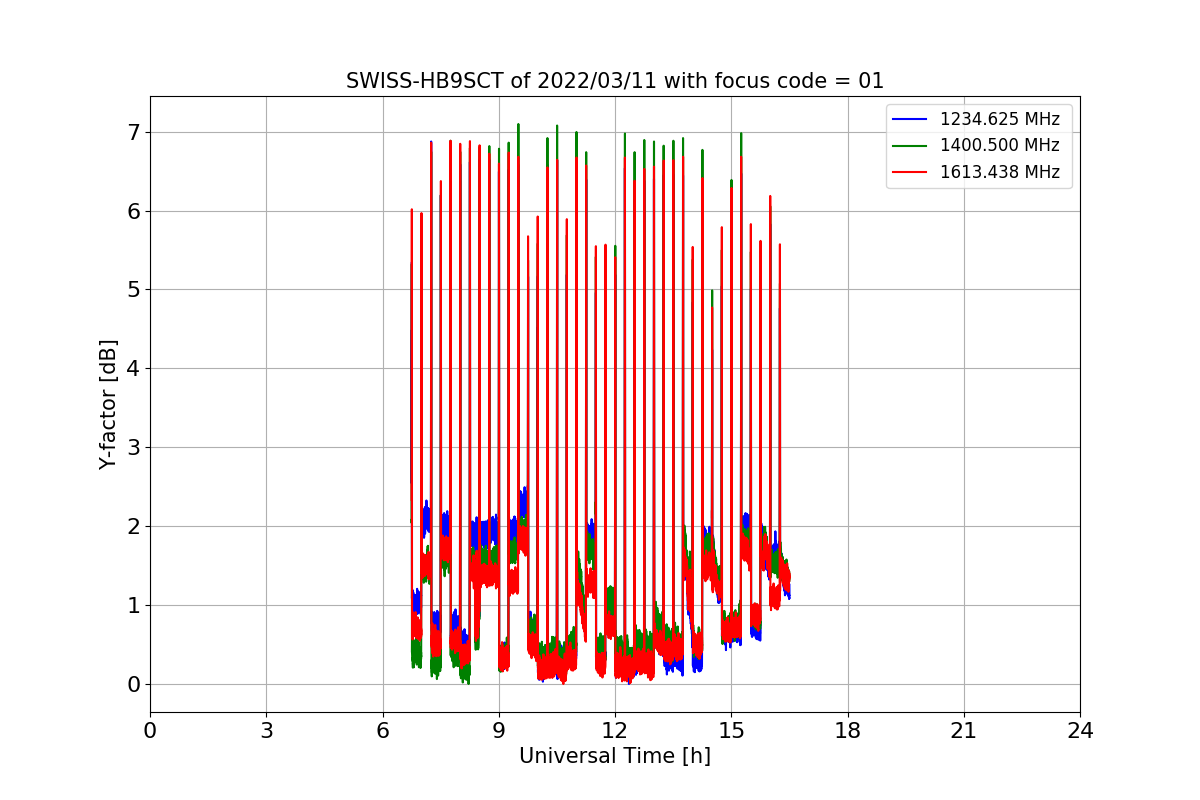This screenshot has height=800, width=1200.
Task: Click the green legend line sample
Action: (910, 146)
